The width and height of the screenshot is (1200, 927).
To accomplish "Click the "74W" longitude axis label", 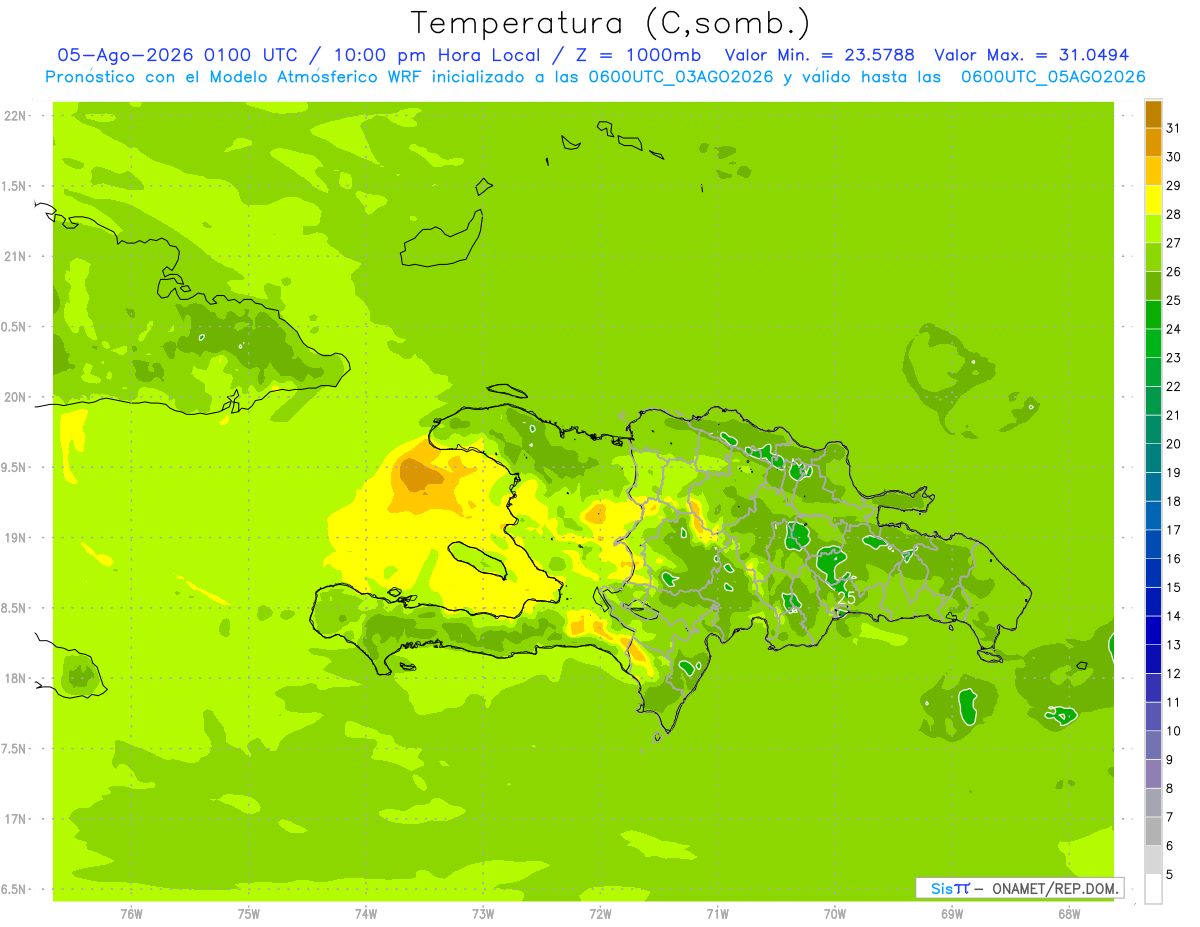I will click(366, 914).
